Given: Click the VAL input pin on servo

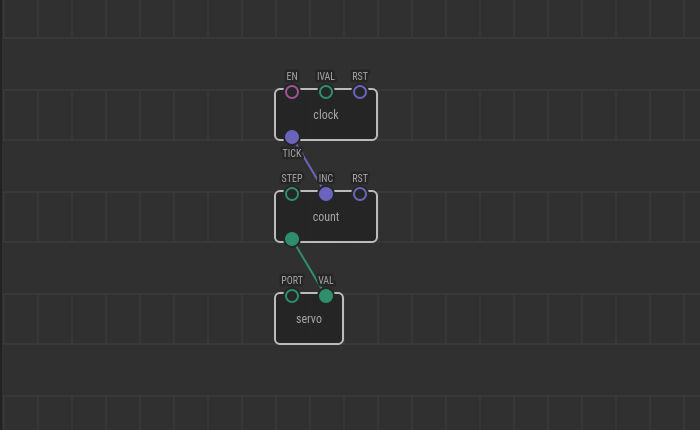Looking at the screenshot, I should [326, 296].
